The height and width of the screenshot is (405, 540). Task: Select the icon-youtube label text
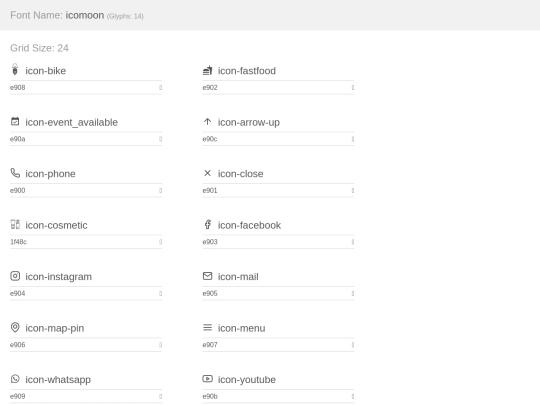point(247,380)
